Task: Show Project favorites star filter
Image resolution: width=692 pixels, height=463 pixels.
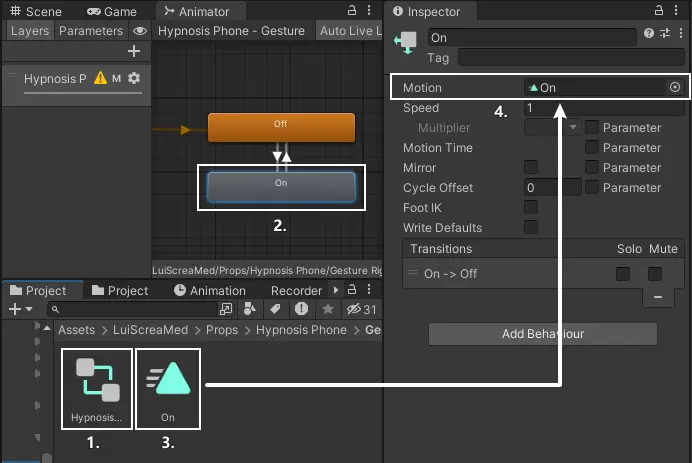Action: point(327,309)
